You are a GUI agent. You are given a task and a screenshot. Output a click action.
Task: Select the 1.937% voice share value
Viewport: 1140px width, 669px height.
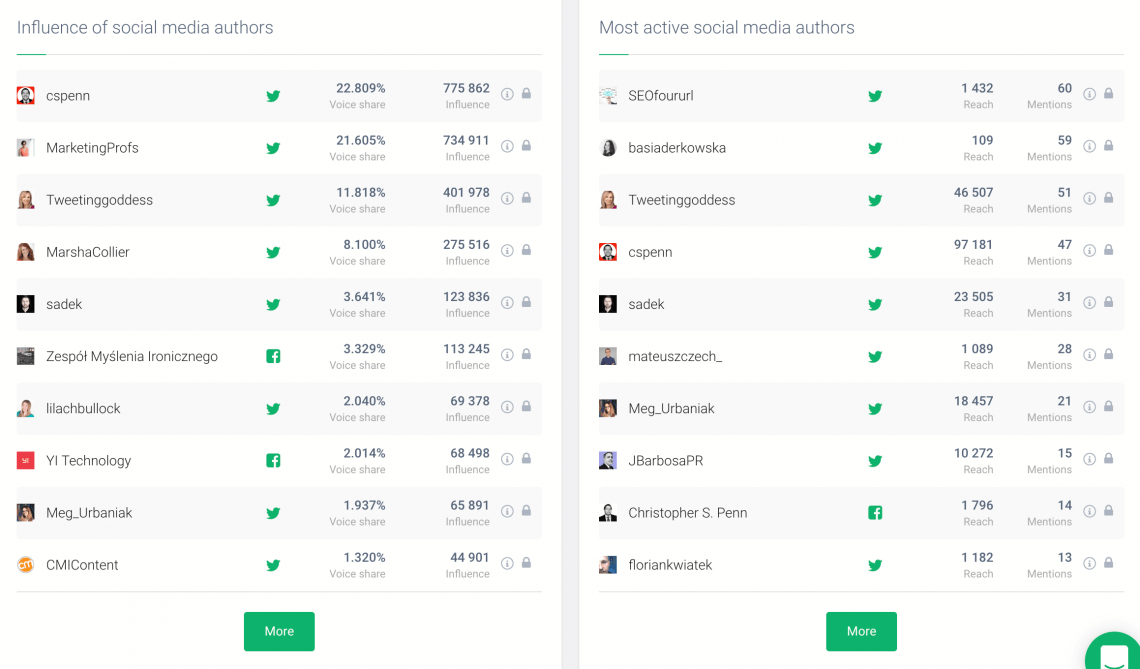coord(364,505)
